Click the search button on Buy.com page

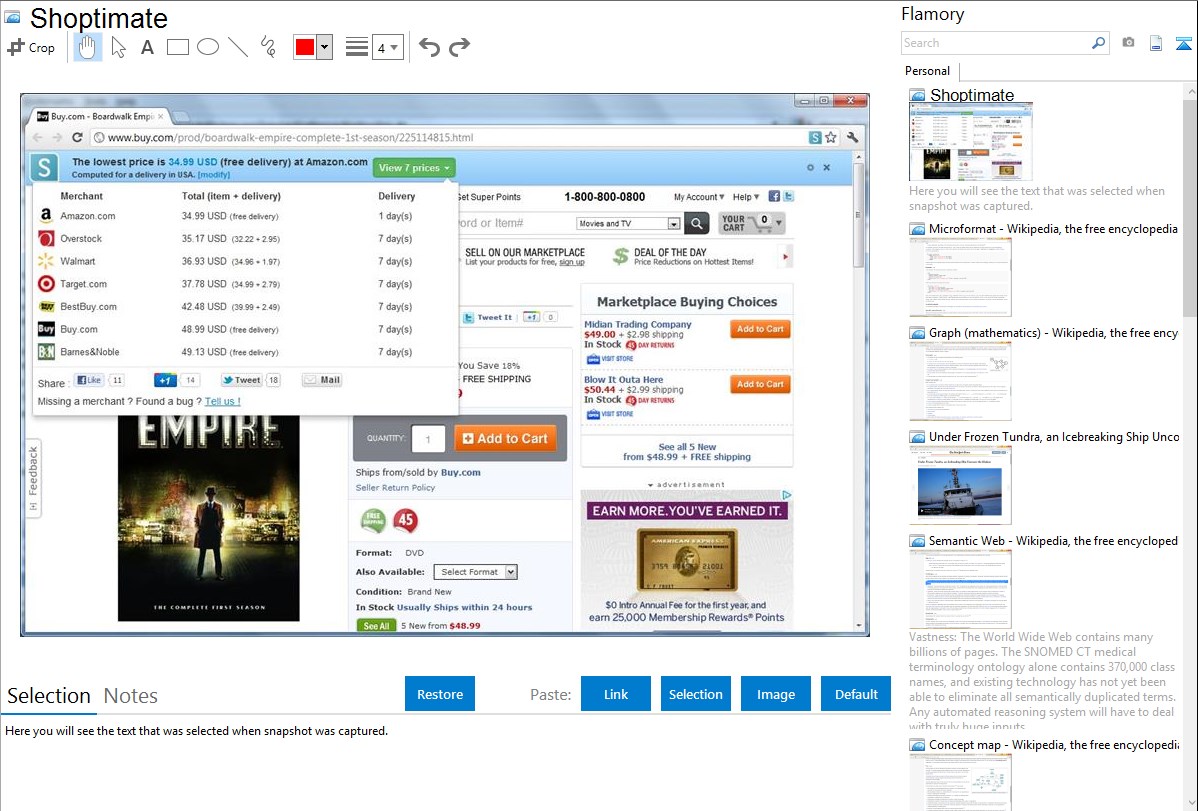click(x=697, y=223)
